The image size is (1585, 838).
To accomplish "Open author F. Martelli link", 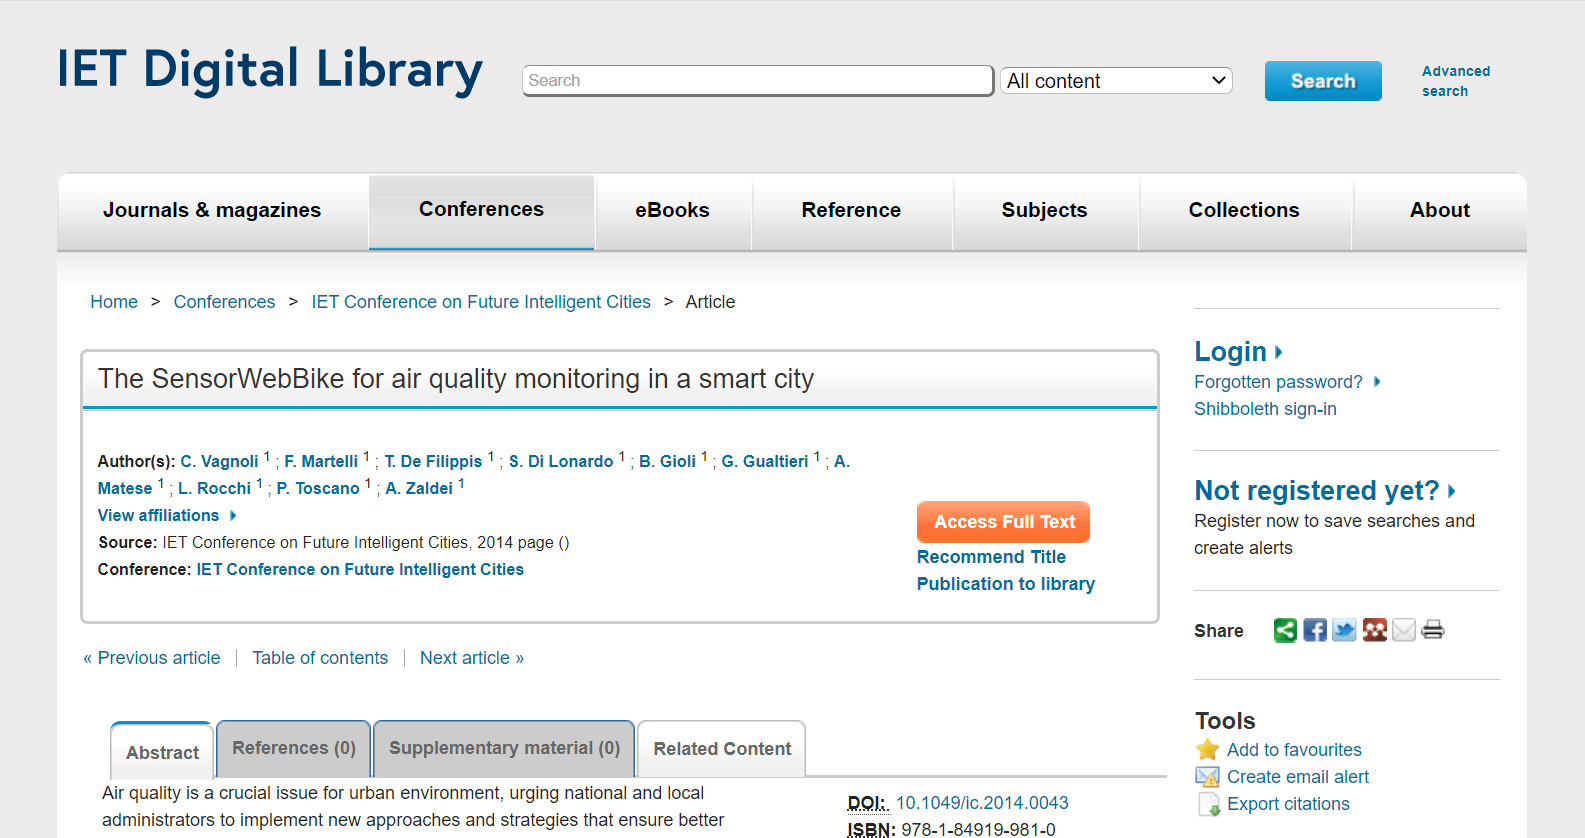I will 321,461.
